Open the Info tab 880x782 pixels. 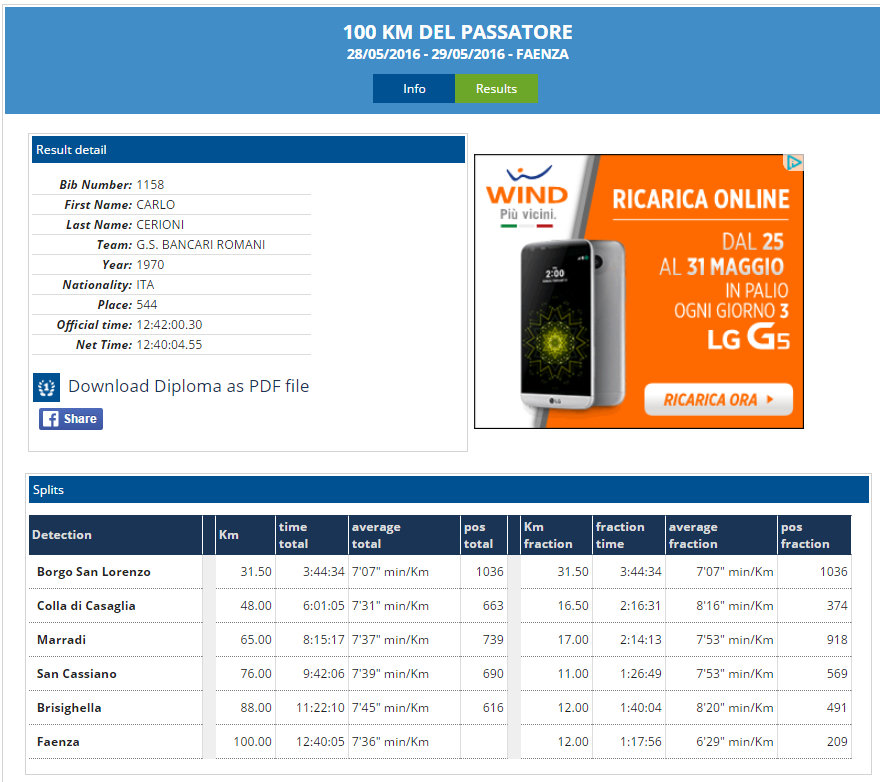pos(414,89)
